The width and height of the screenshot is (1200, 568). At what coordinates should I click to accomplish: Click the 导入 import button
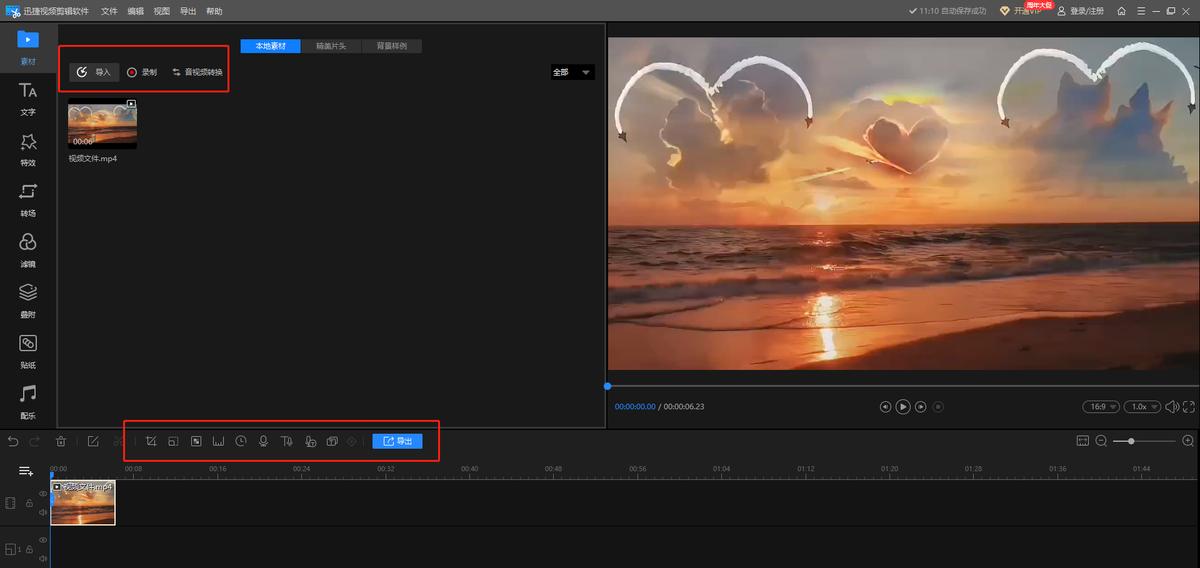(95, 72)
